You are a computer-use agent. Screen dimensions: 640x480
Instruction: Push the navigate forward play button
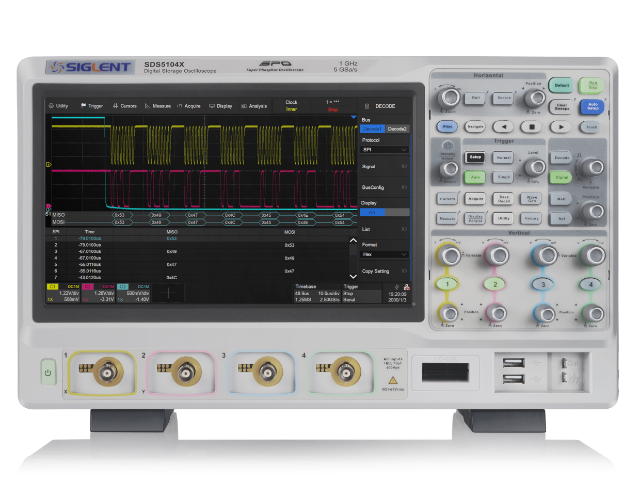560,127
